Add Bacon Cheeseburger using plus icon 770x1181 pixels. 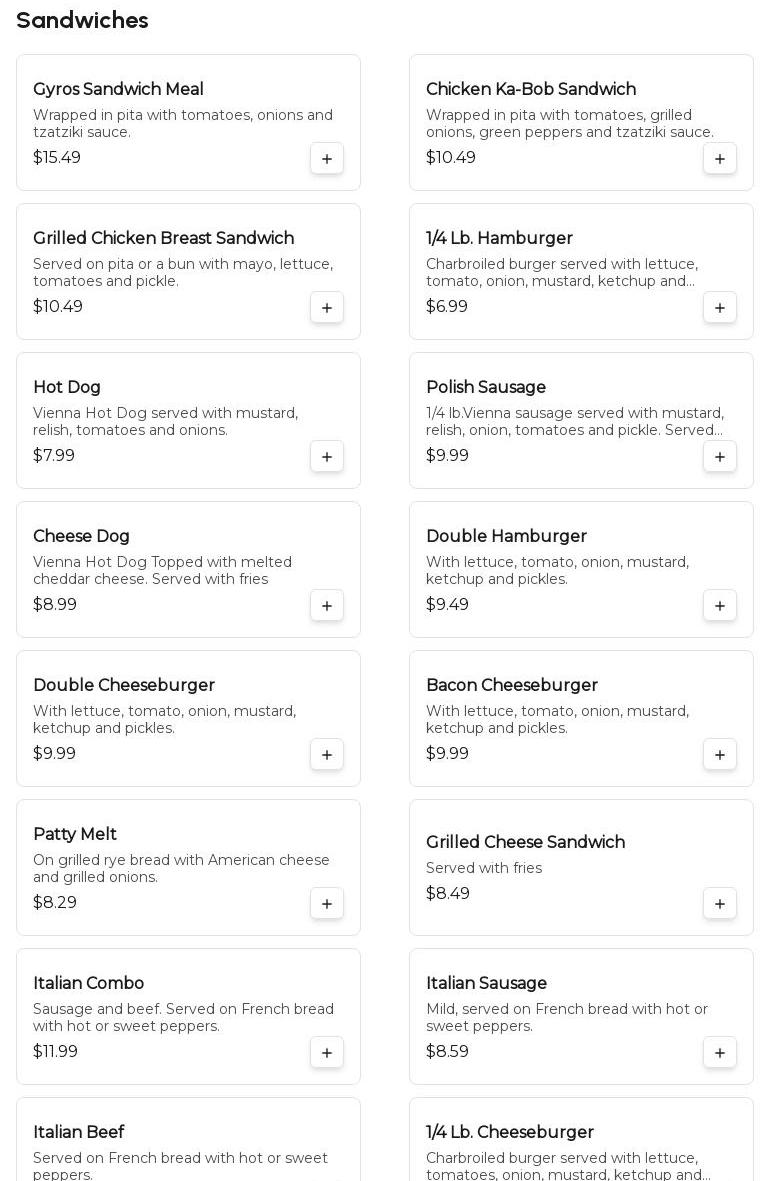pyautogui.click(x=720, y=755)
